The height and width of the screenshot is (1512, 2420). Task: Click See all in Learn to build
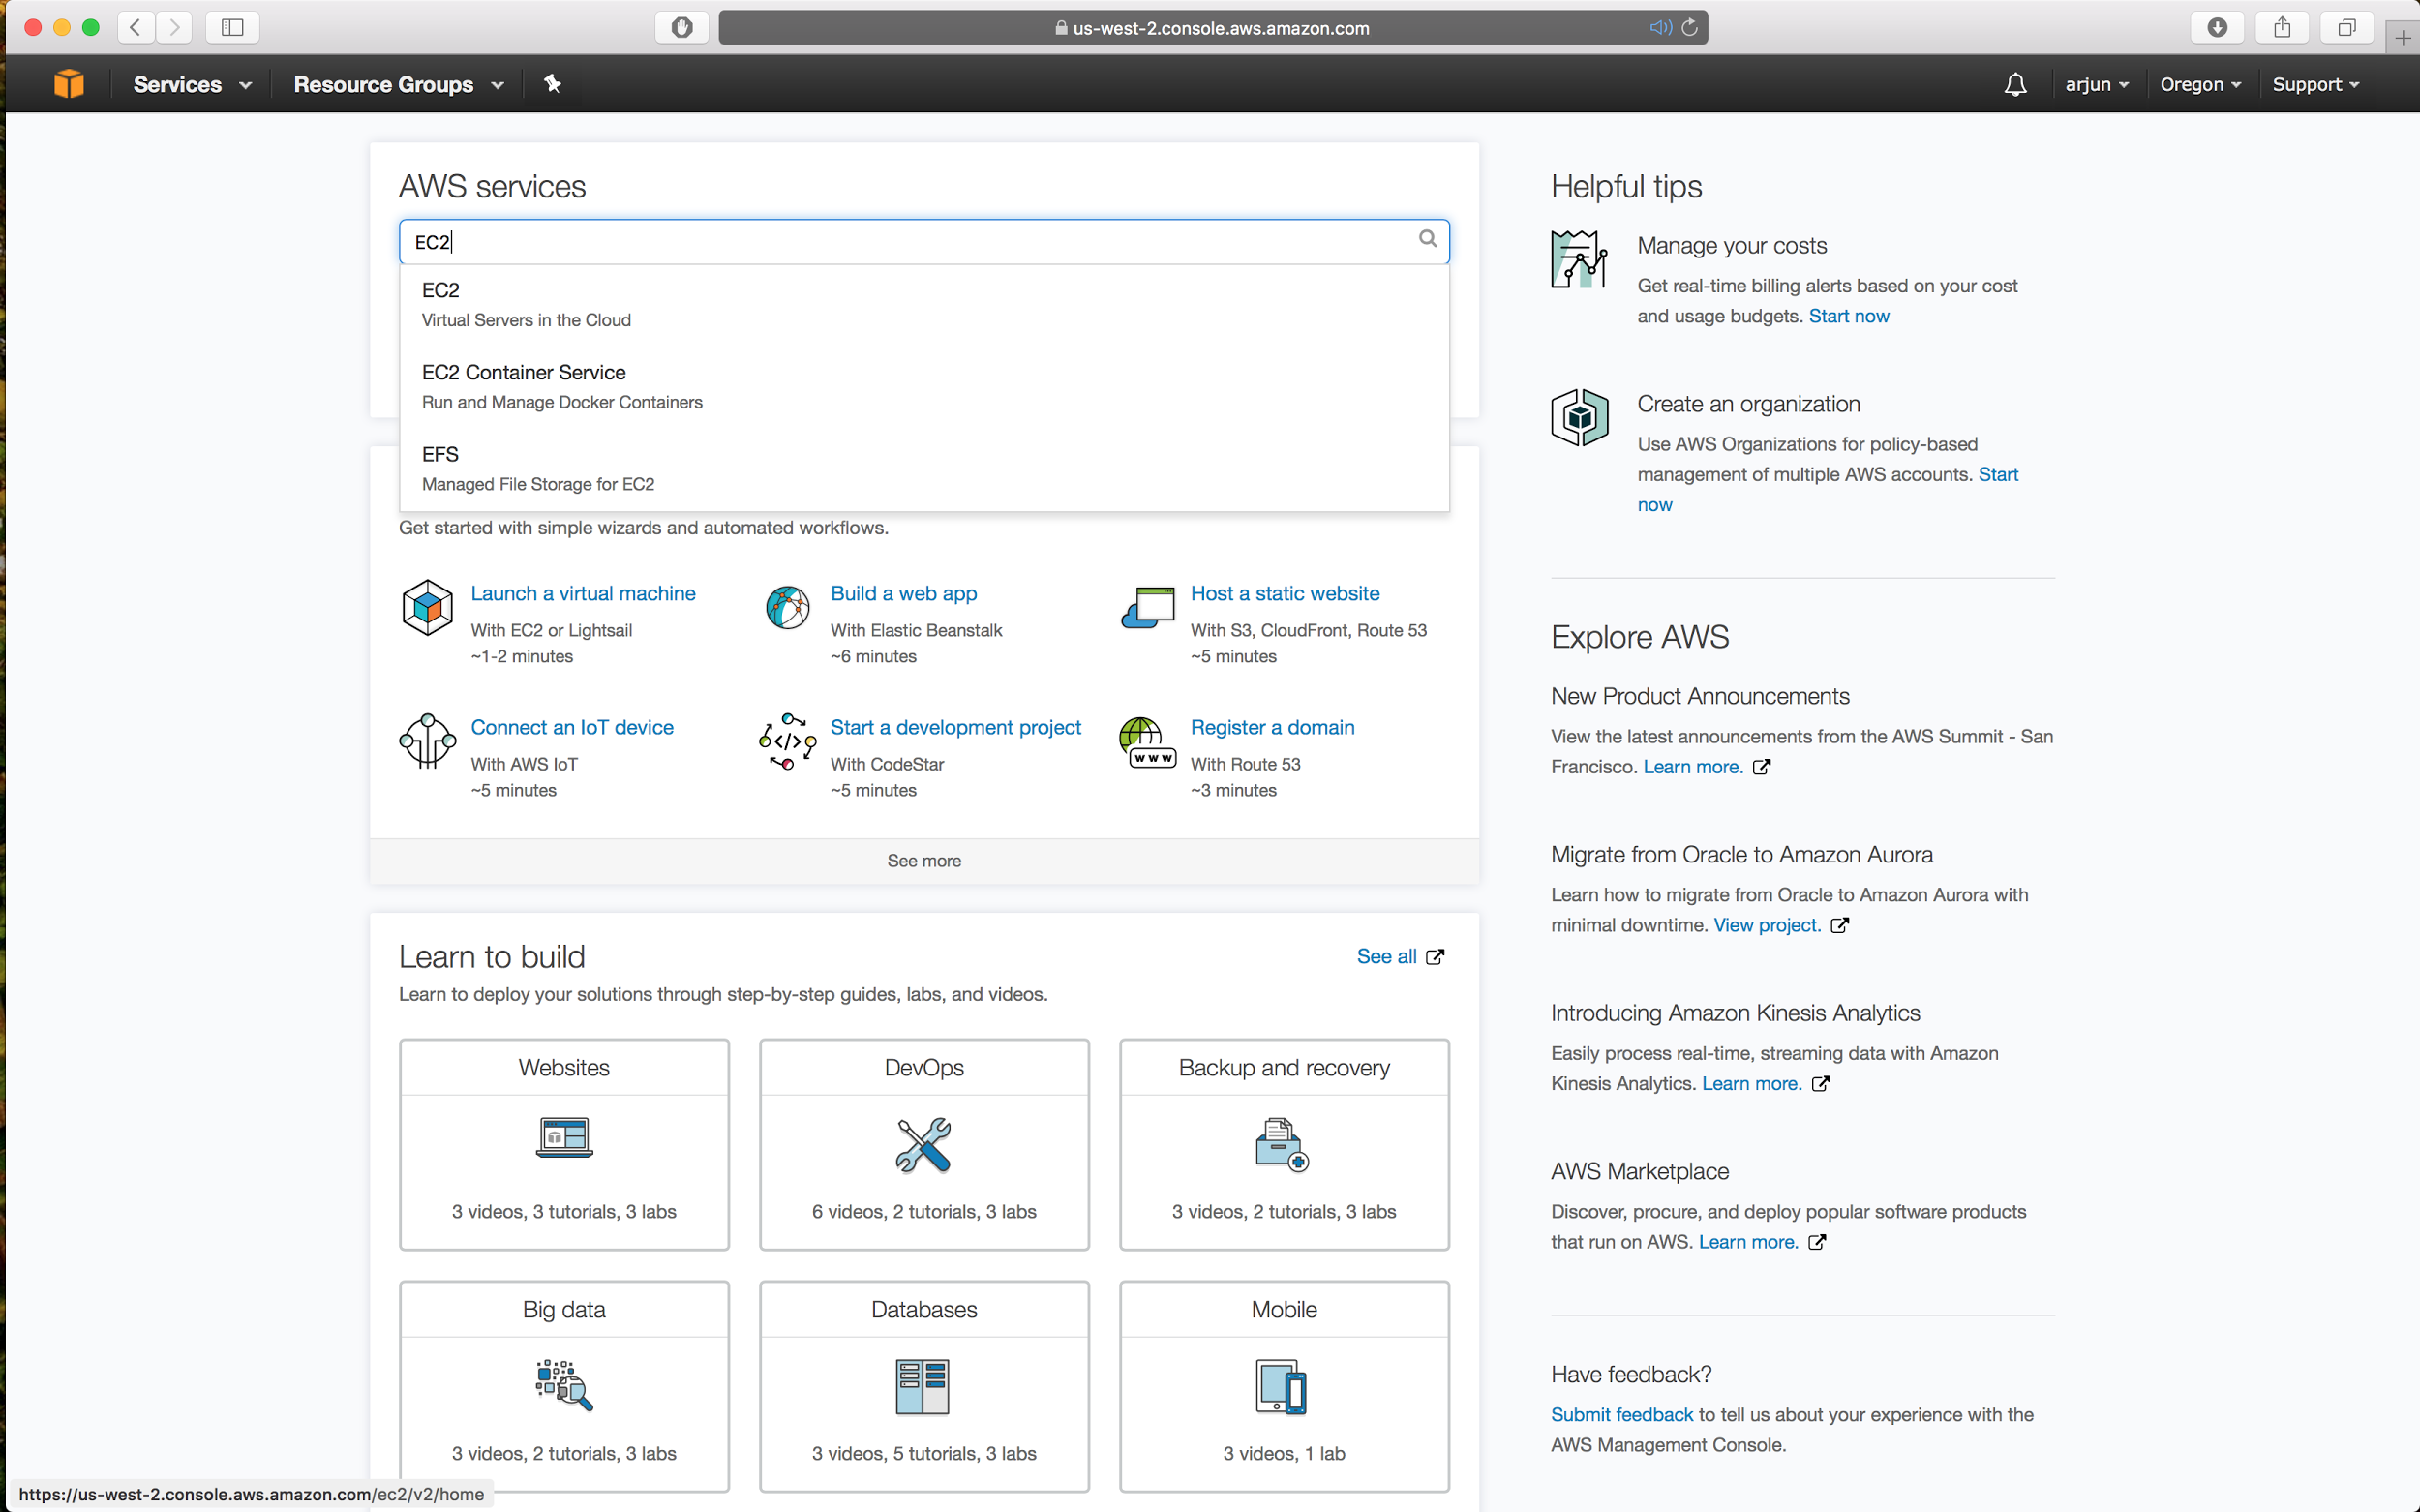tap(1399, 956)
